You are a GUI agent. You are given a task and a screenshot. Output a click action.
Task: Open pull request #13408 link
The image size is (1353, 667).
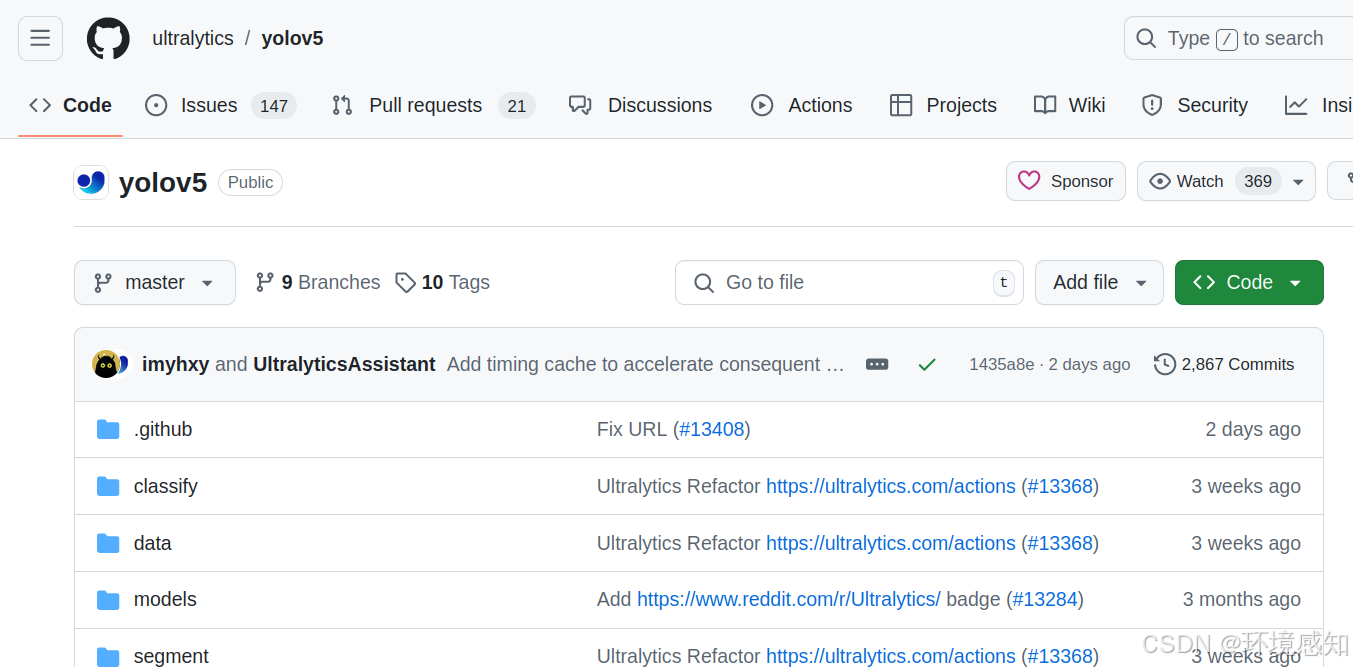(x=712, y=429)
